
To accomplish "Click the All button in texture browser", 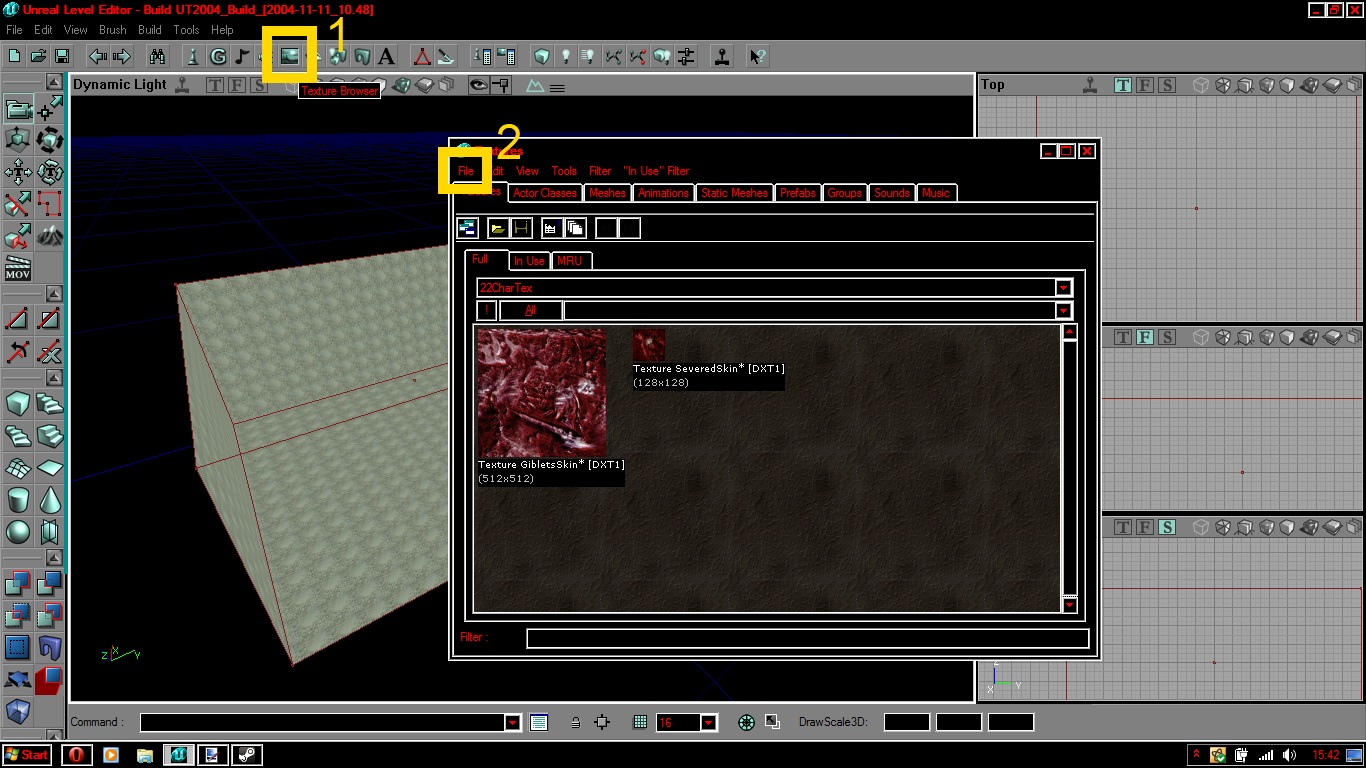I will click(x=530, y=310).
